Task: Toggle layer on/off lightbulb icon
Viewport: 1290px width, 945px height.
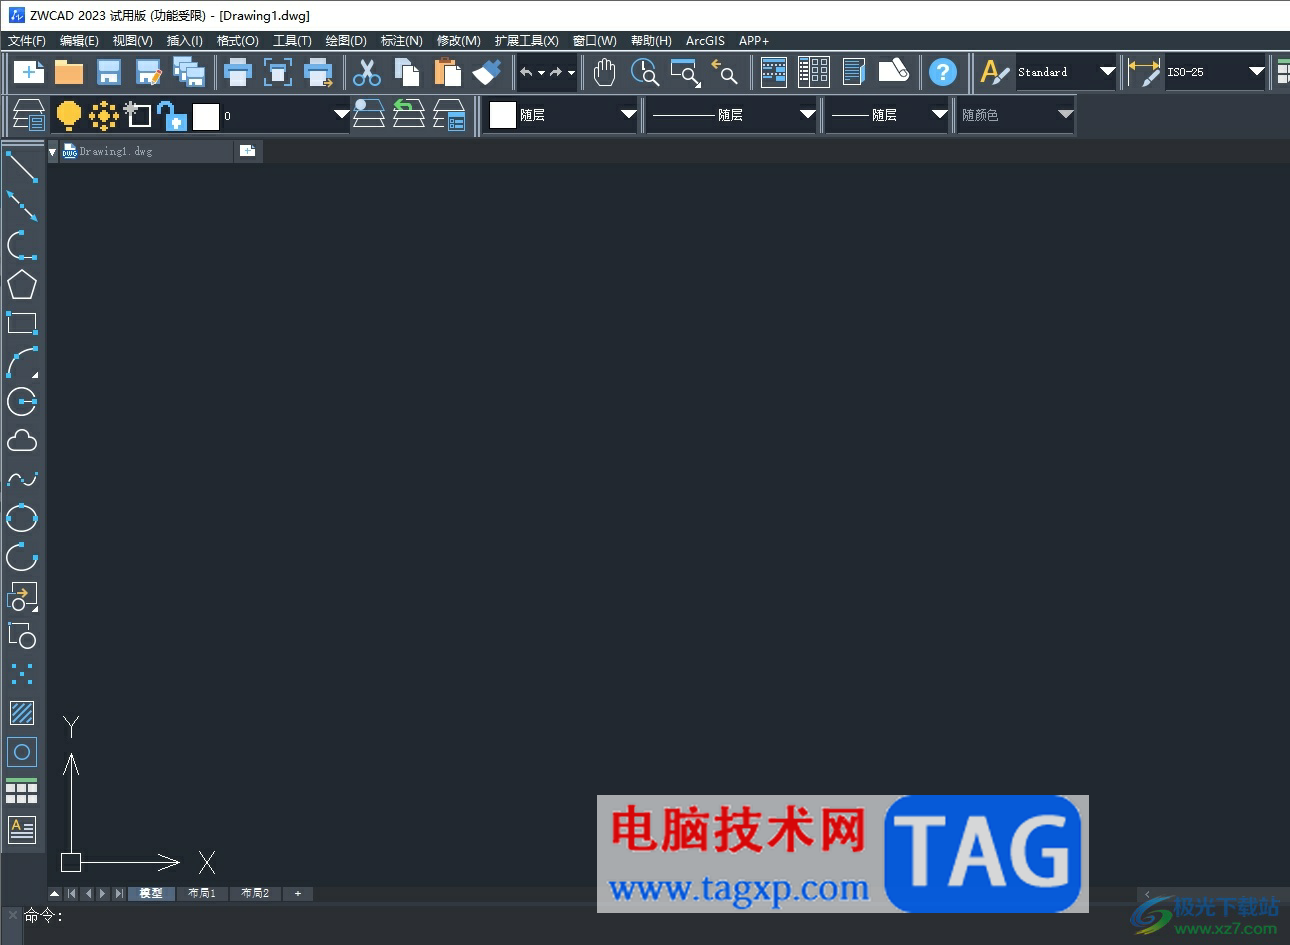Action: pos(68,115)
